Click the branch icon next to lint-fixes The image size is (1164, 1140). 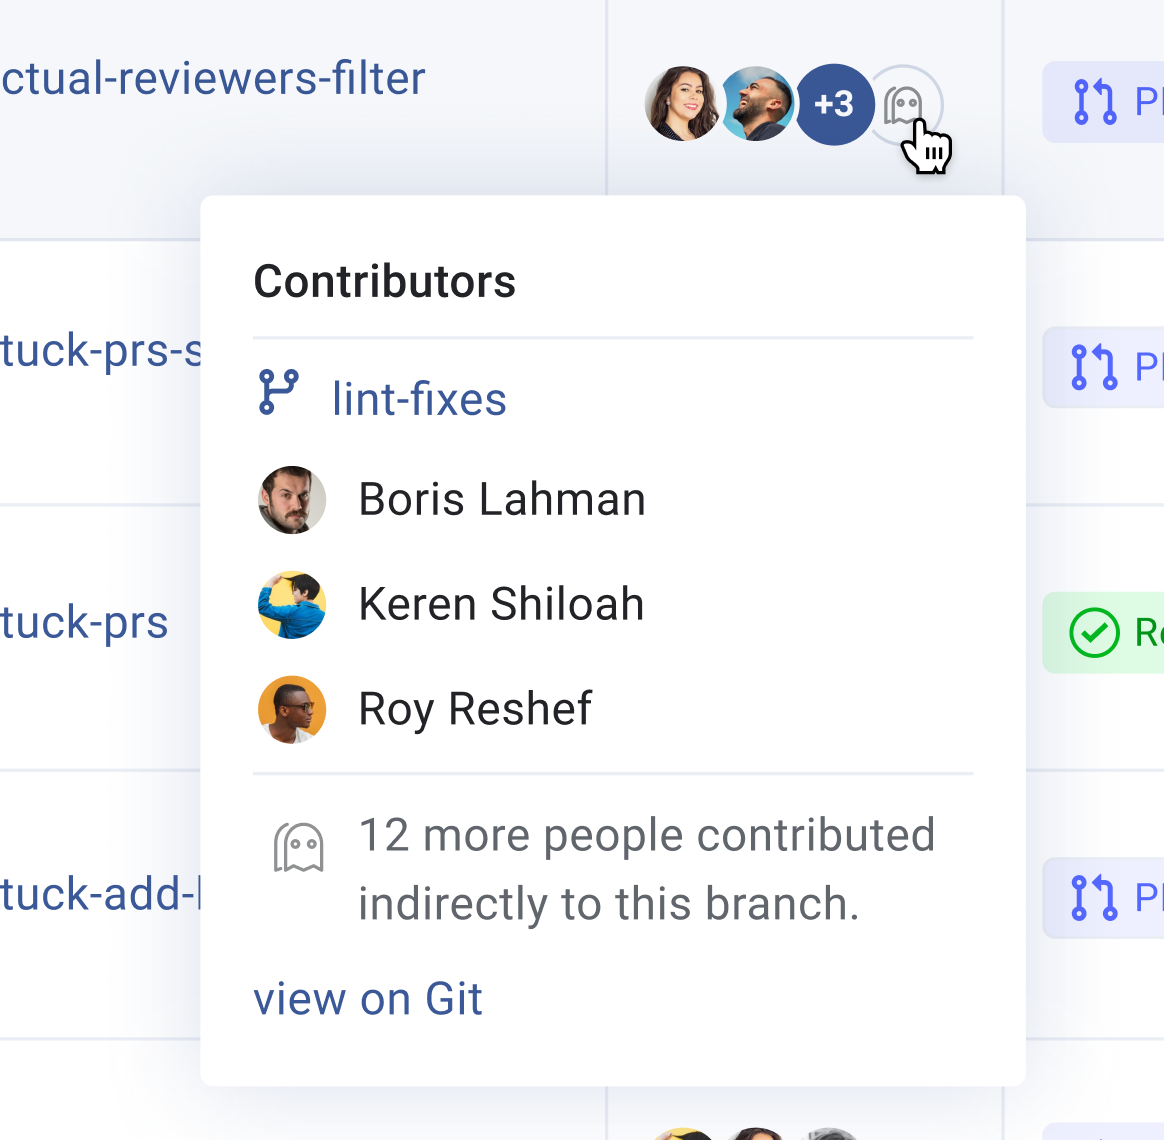pyautogui.click(x=278, y=392)
